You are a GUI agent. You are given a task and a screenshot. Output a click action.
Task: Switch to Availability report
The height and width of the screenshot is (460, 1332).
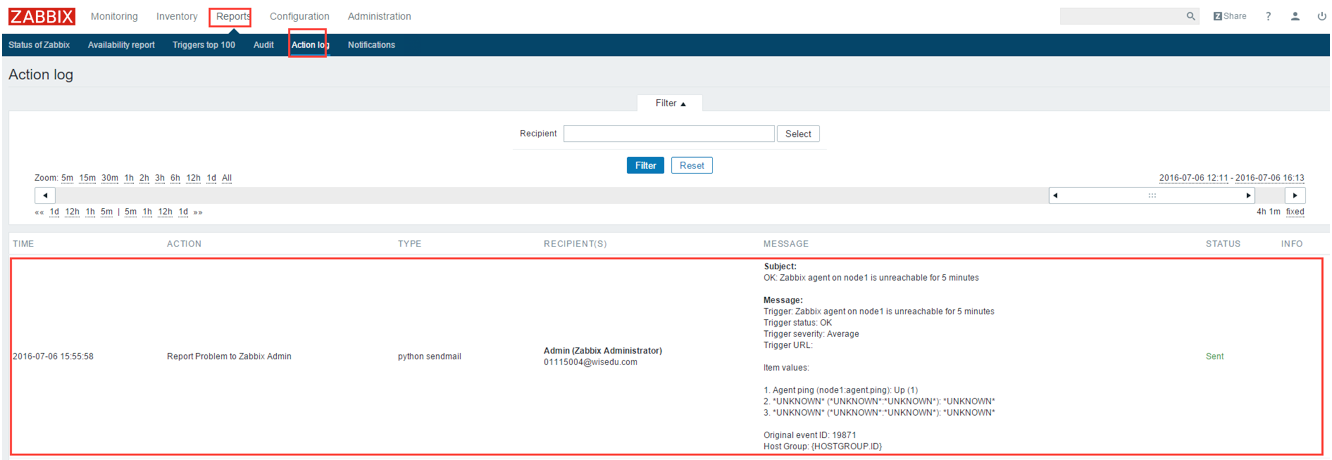tap(121, 45)
